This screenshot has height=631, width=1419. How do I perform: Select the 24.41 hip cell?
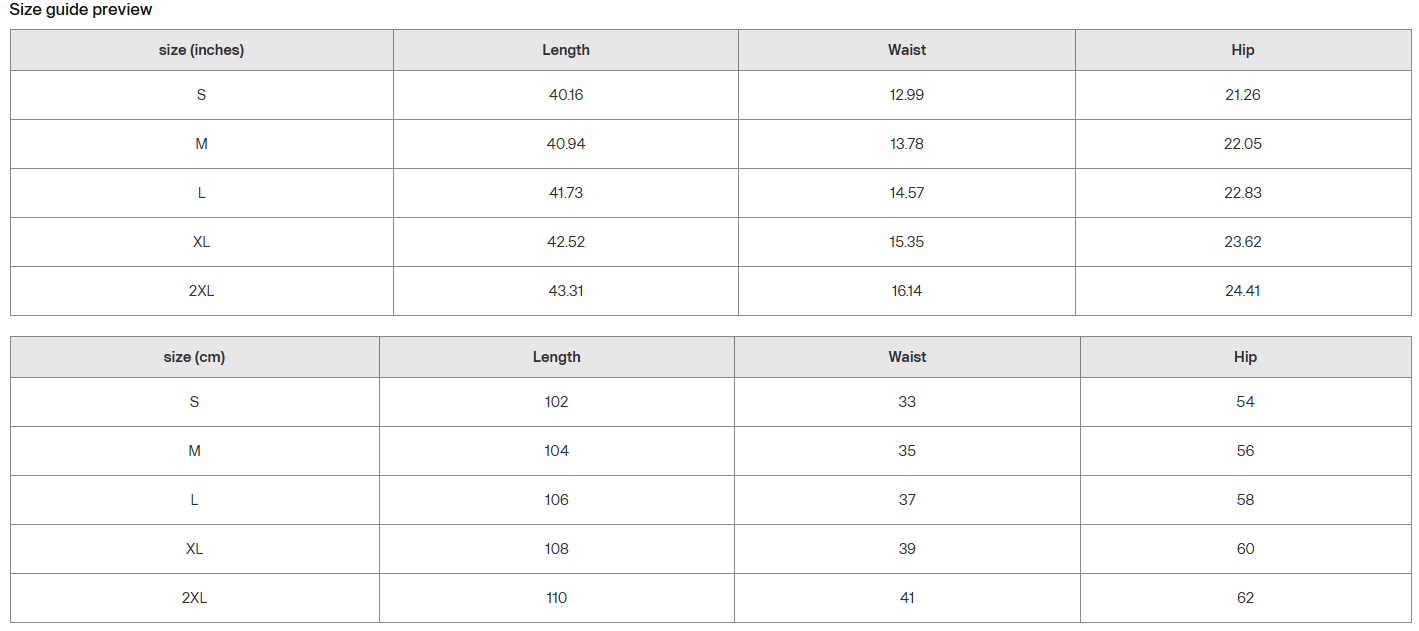(1243, 291)
